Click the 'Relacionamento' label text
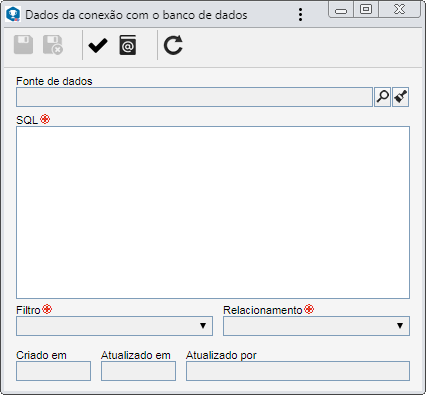 [x=263, y=310]
